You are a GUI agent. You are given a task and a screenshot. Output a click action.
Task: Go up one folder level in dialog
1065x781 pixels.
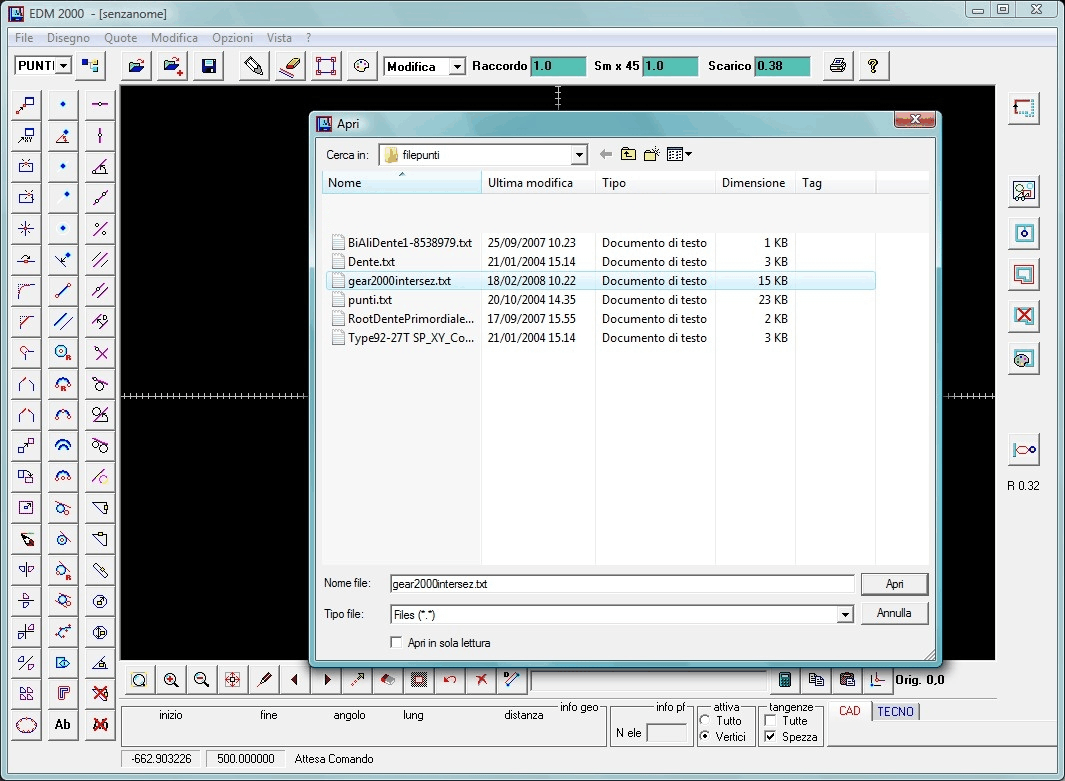coord(628,155)
